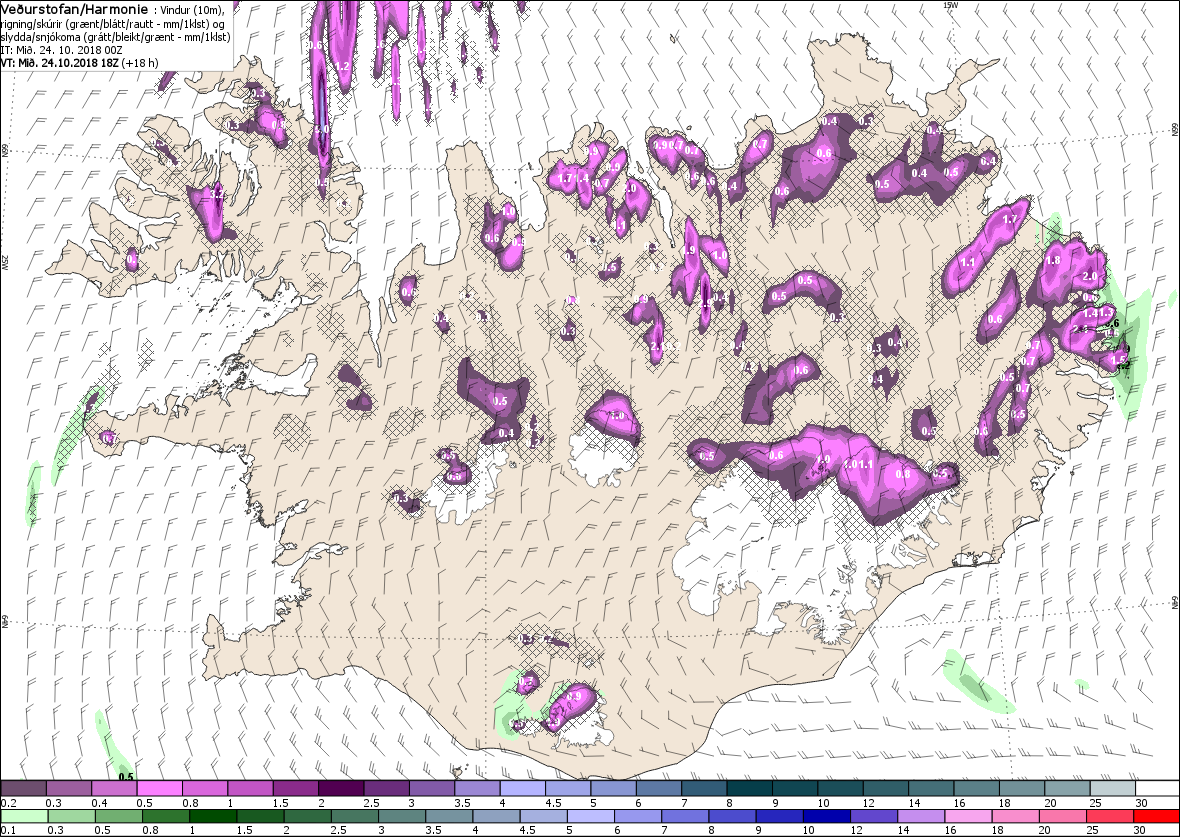Pick deep blue rain swatch between 10 and 12

coord(829,817)
